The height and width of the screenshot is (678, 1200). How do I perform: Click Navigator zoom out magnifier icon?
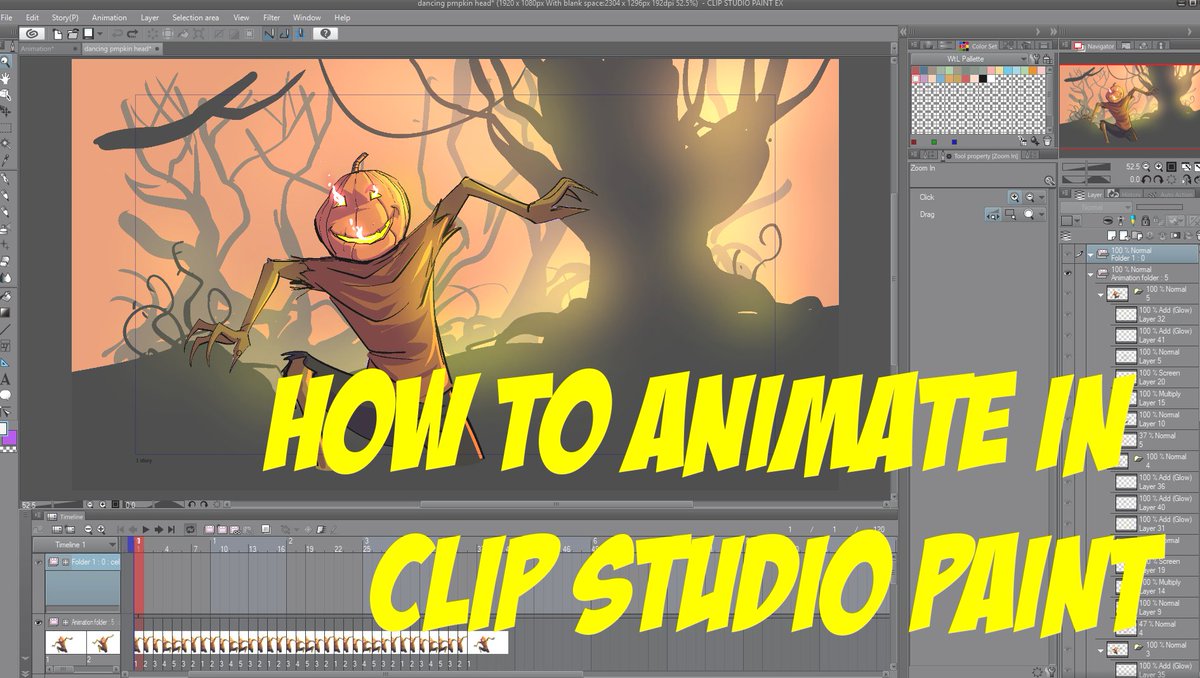point(1145,167)
